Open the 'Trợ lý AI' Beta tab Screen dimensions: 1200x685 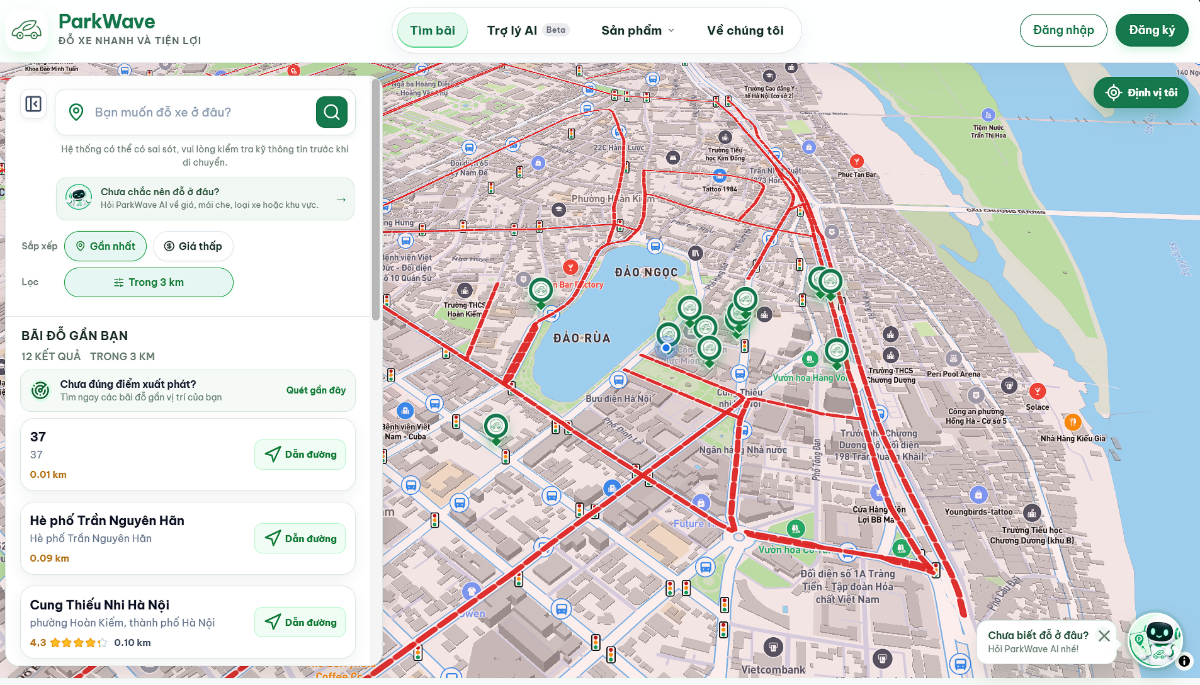528,30
